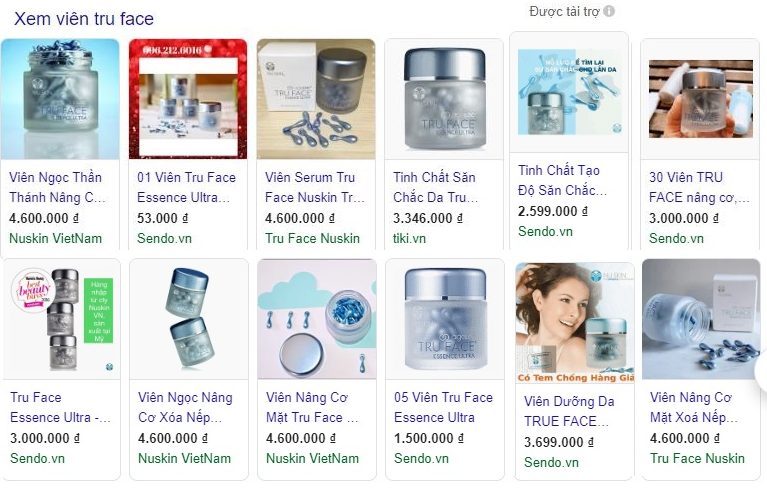Click the smiling woman advertisement image

pos(575,323)
